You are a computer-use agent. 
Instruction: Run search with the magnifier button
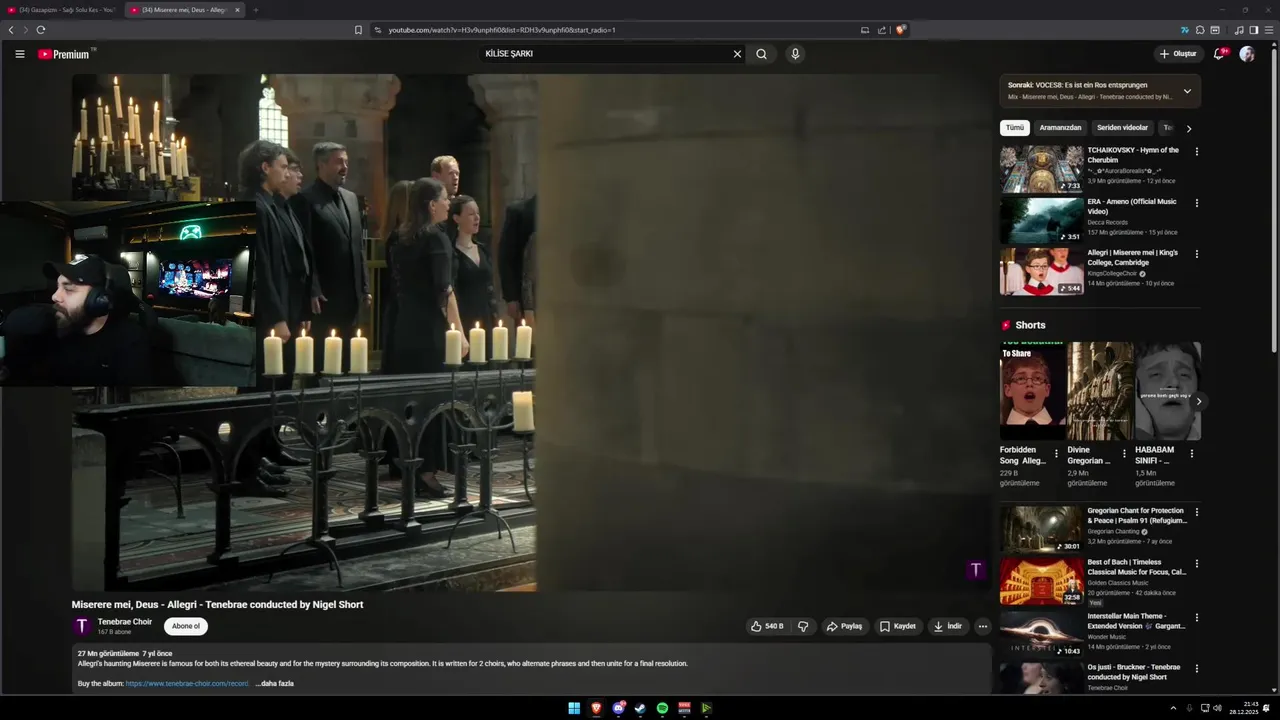(x=762, y=54)
